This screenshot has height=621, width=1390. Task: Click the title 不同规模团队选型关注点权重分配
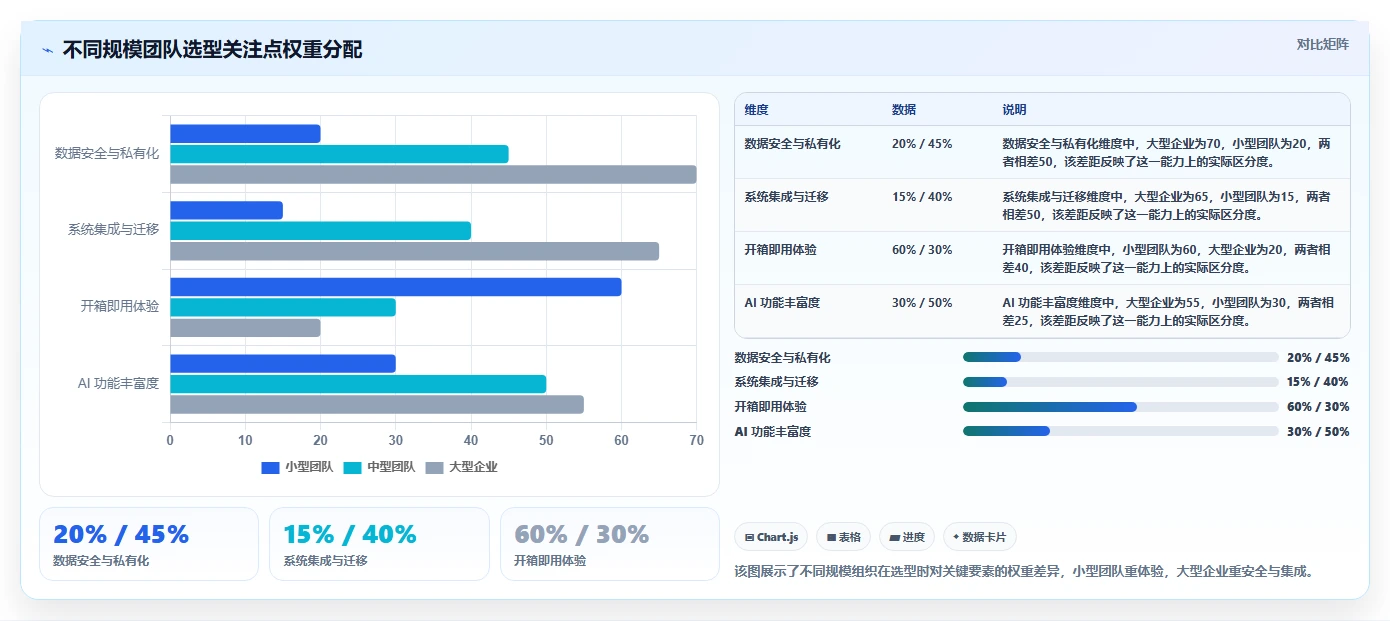pyautogui.click(x=212, y=50)
